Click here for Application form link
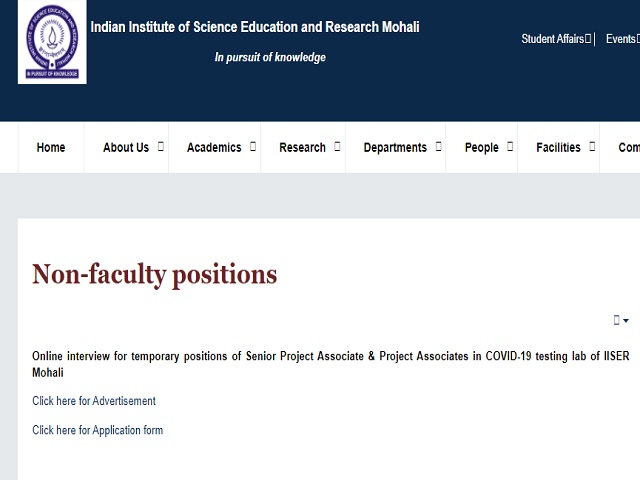This screenshot has height=480, width=640. pyautogui.click(x=97, y=430)
